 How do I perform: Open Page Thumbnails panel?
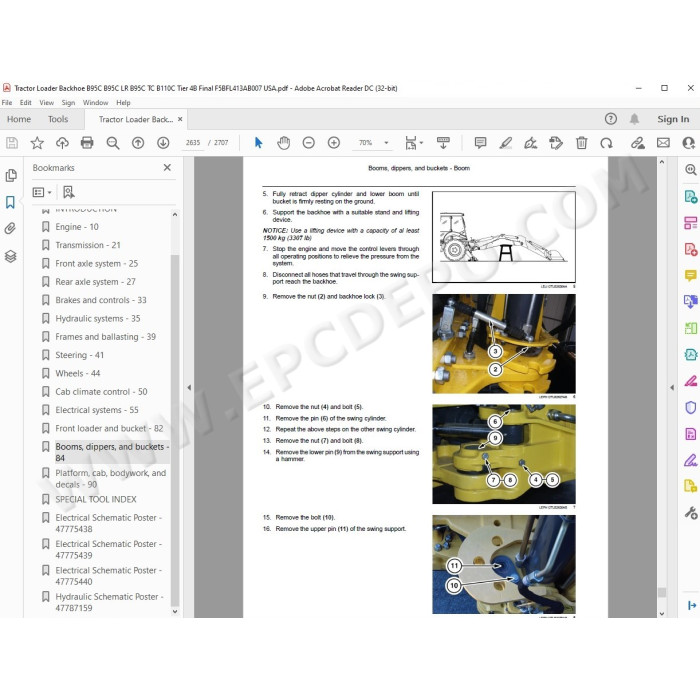(x=11, y=175)
